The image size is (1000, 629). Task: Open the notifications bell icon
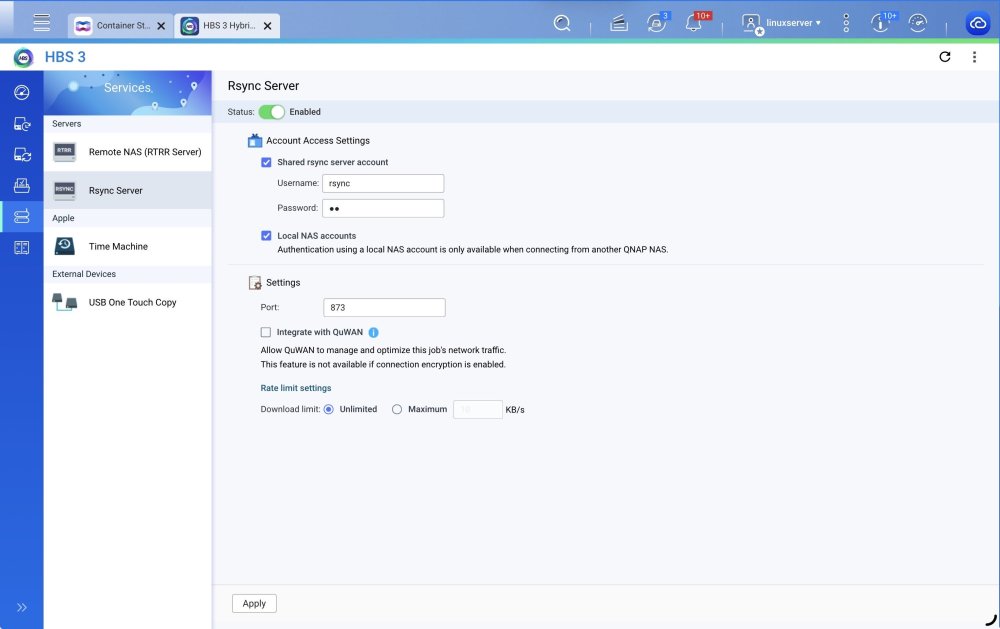coord(694,23)
